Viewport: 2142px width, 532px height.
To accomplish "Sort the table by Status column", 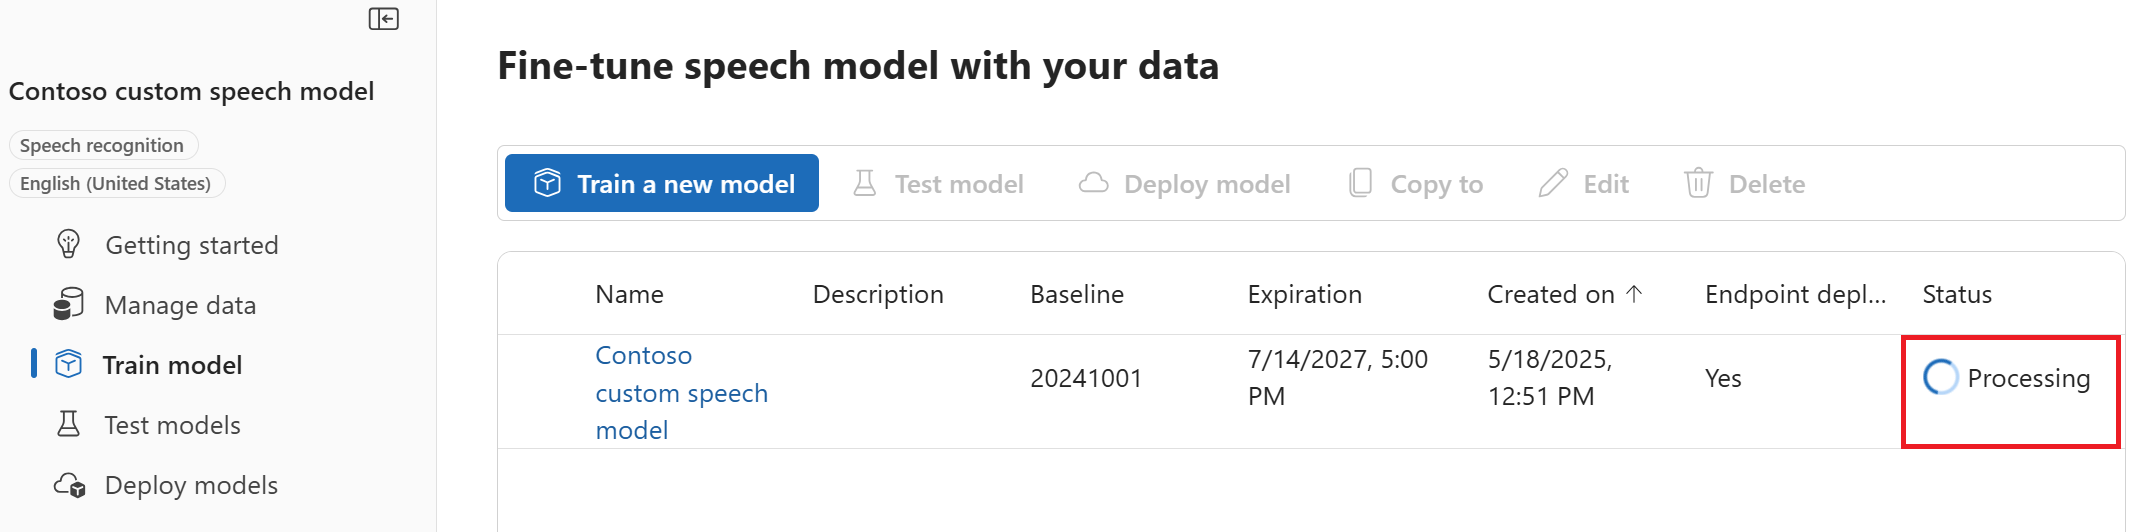I will [1956, 294].
